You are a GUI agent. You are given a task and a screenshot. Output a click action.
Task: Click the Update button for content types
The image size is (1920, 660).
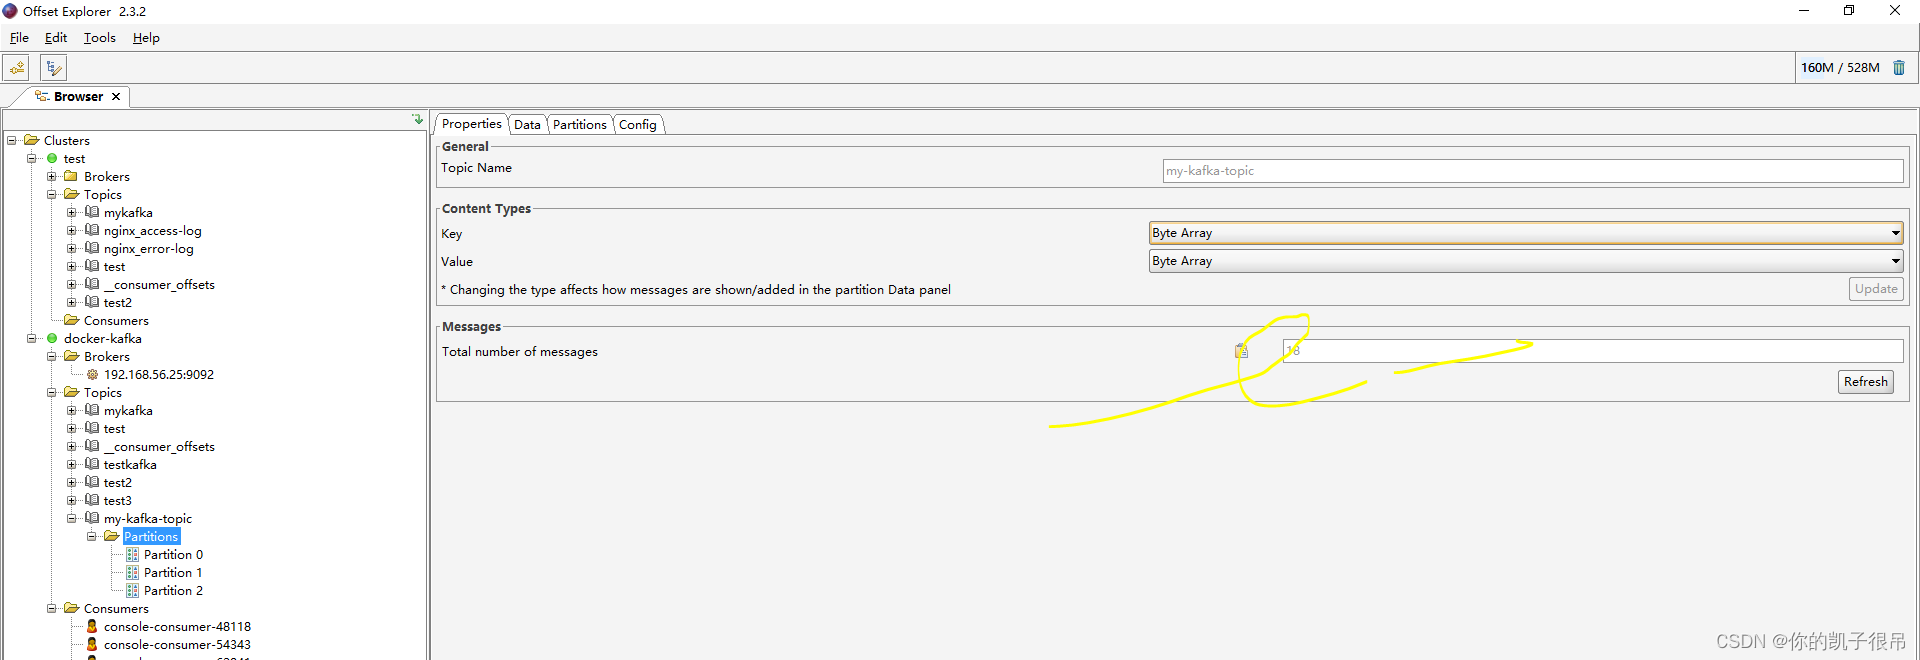coord(1876,289)
